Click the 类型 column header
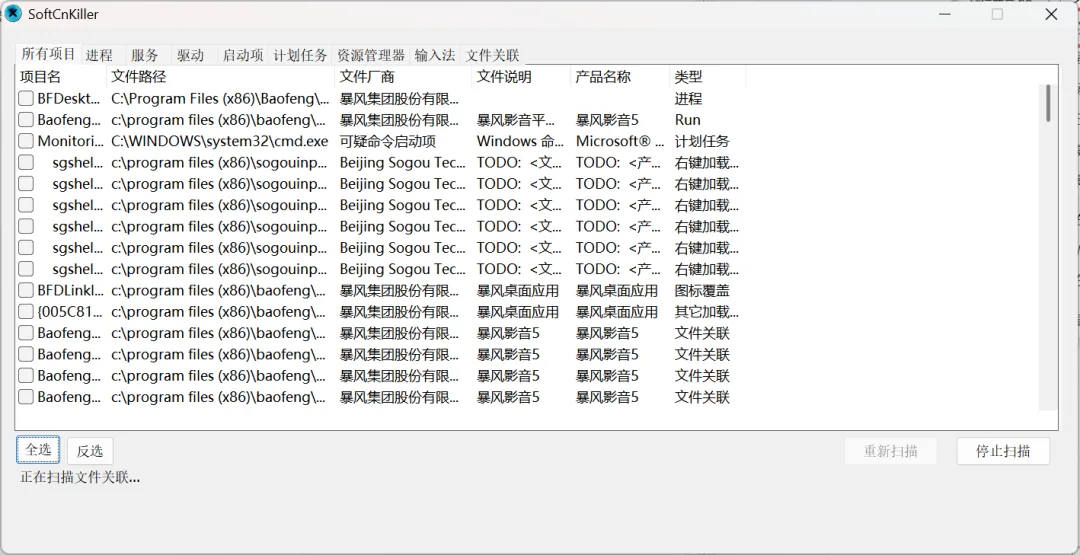Image resolution: width=1080 pixels, height=555 pixels. [707, 76]
